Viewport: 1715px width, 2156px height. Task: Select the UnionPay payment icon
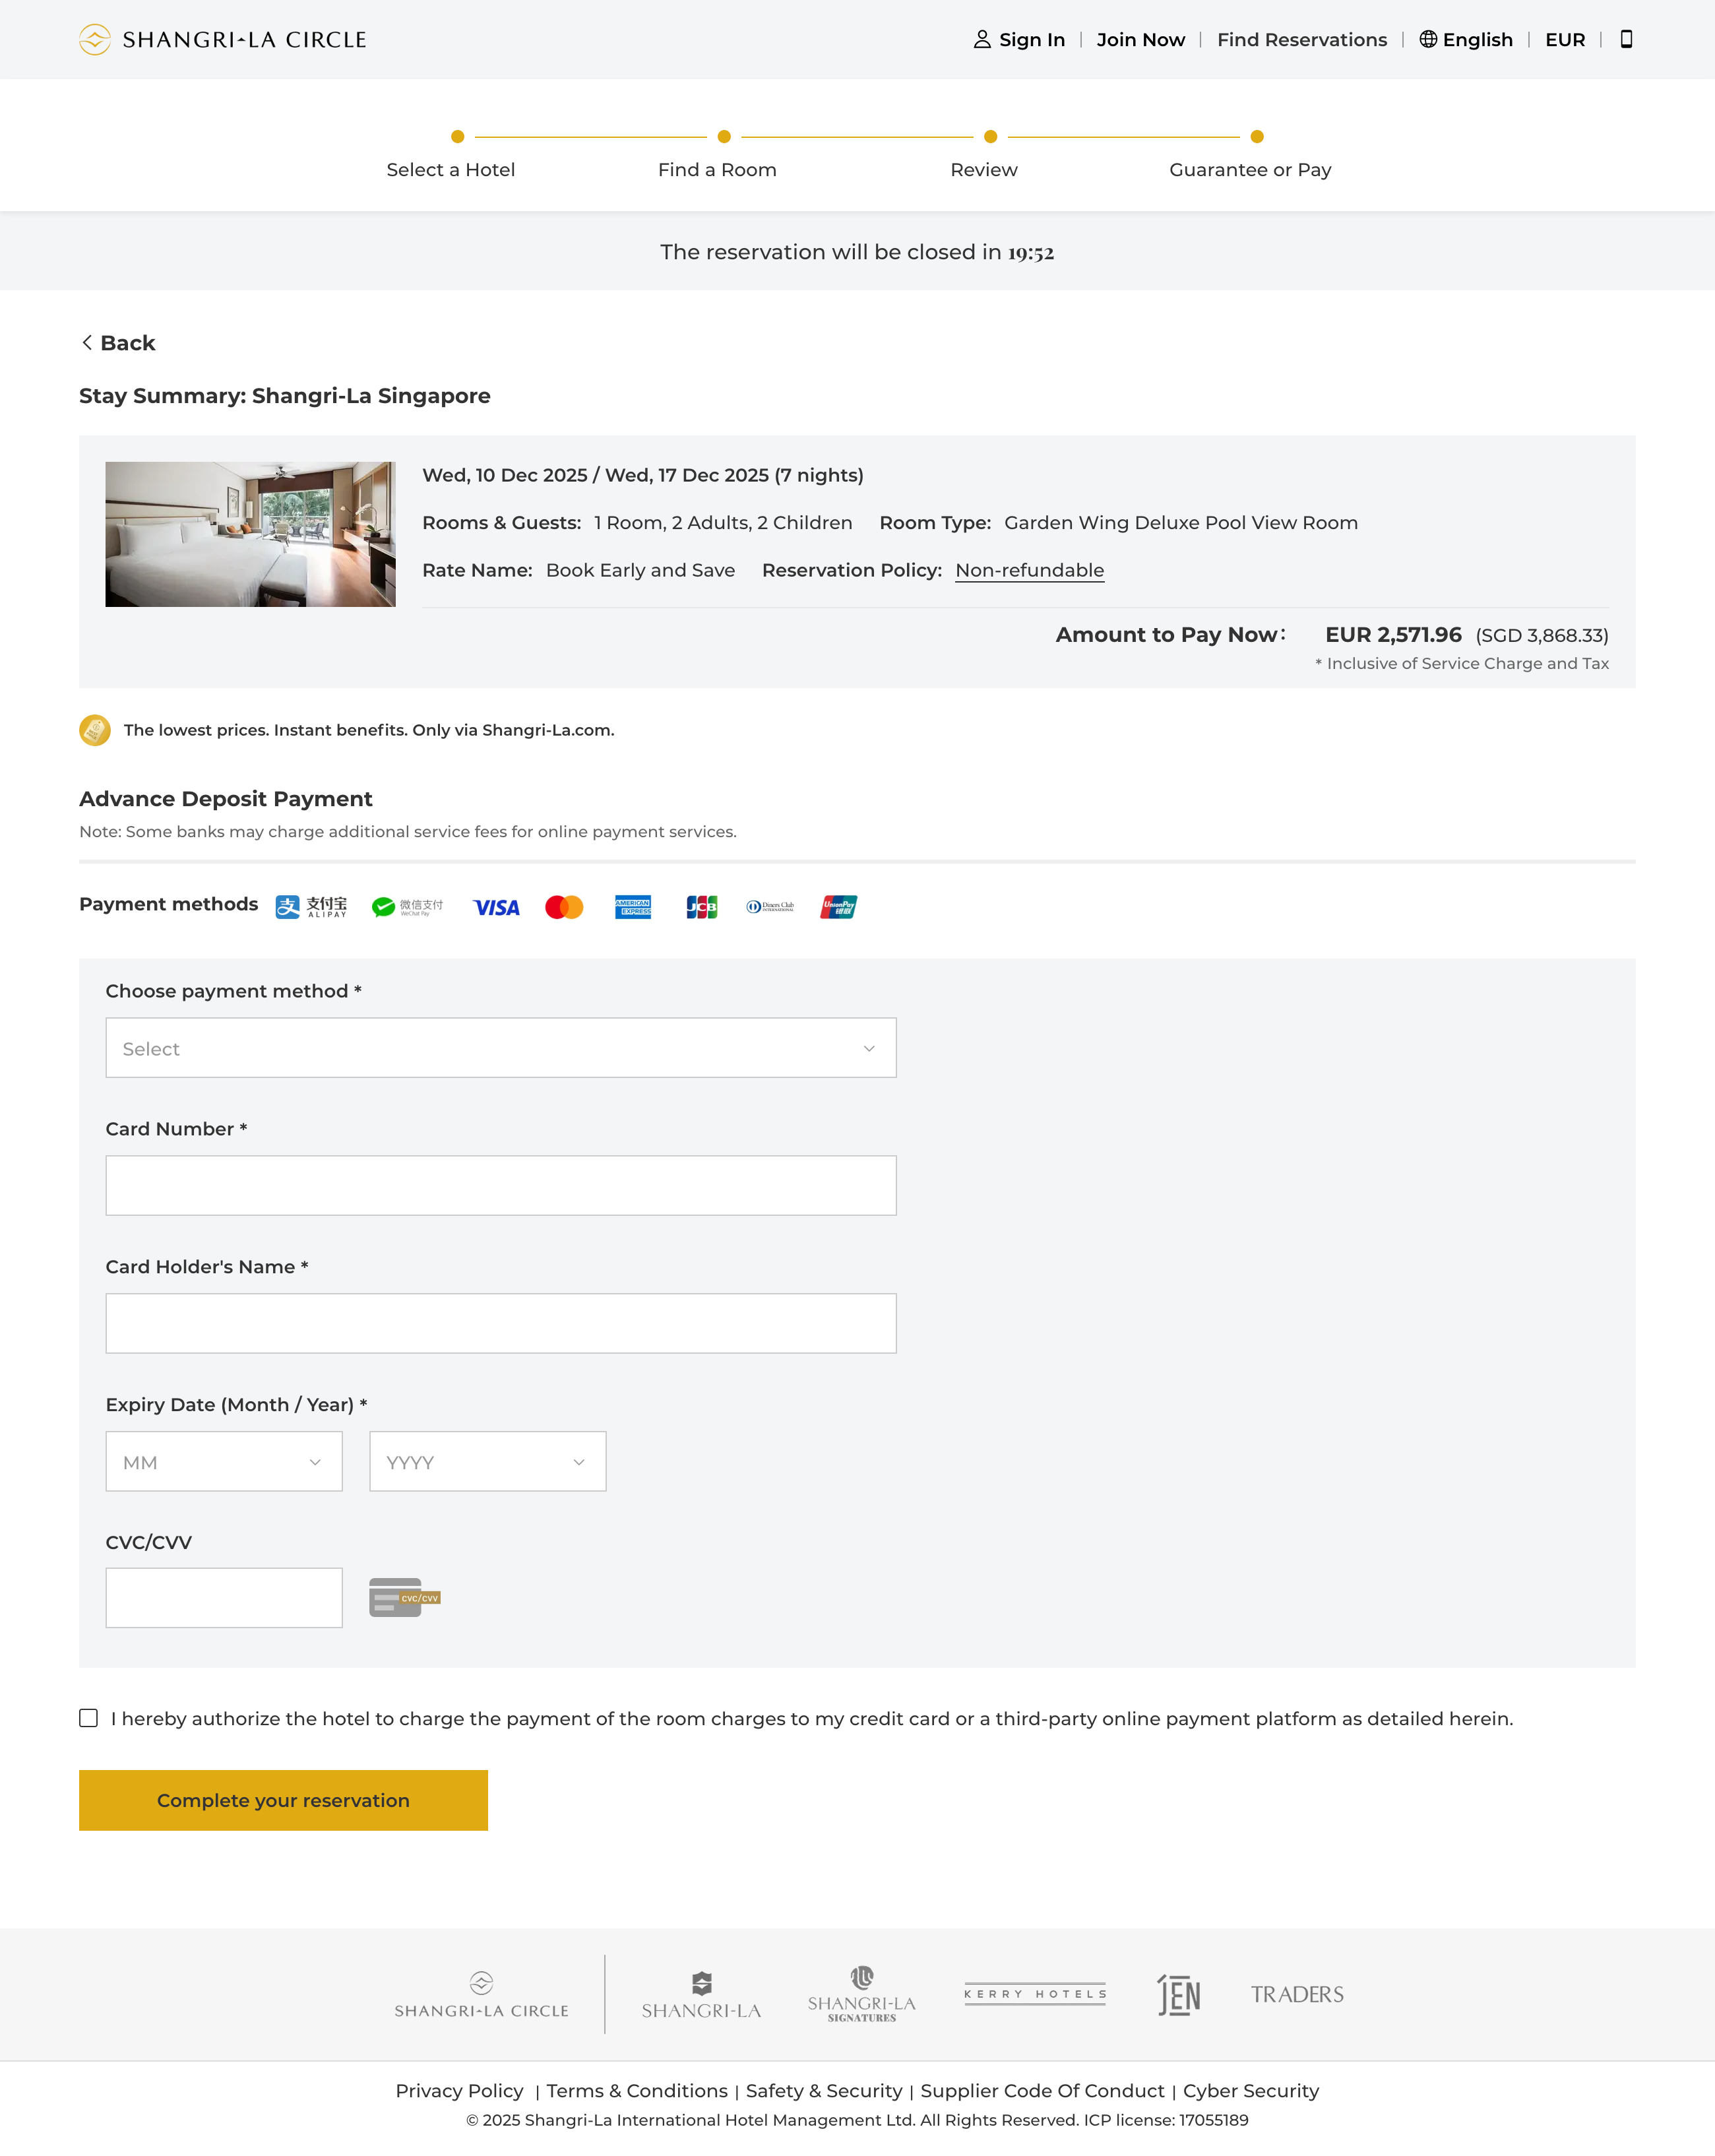point(839,907)
